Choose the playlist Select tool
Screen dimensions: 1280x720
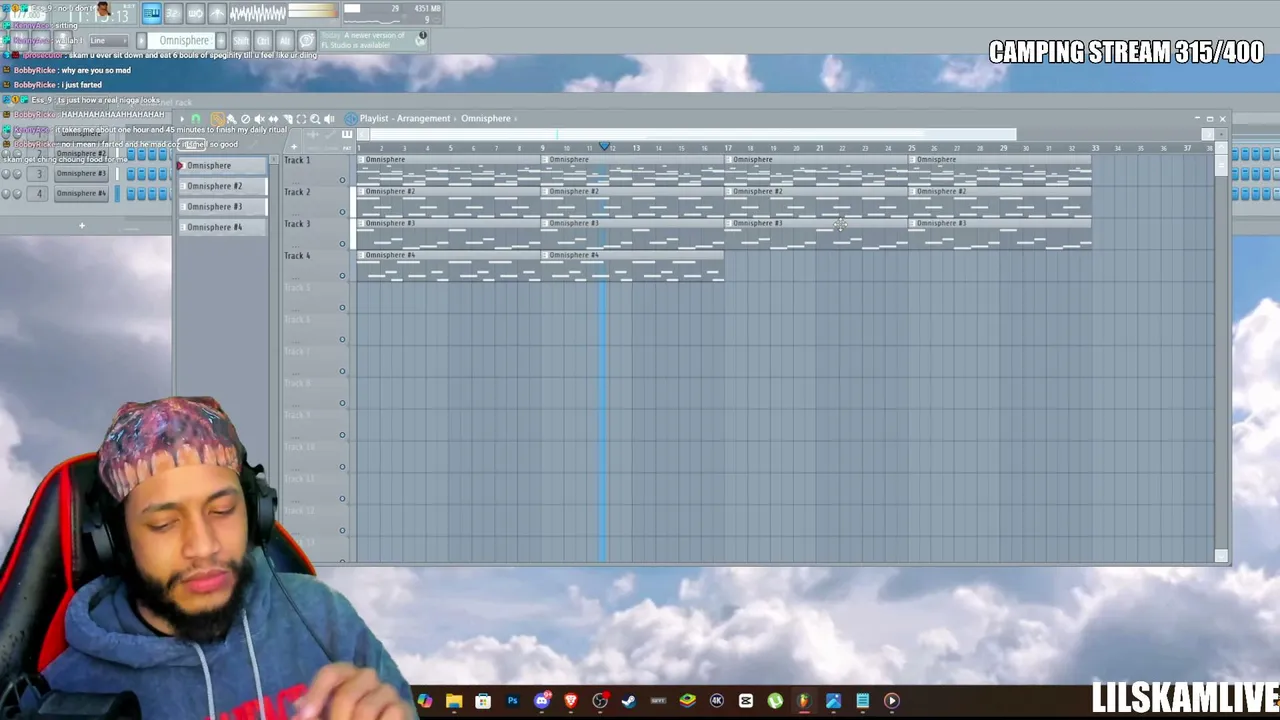coord(301,119)
